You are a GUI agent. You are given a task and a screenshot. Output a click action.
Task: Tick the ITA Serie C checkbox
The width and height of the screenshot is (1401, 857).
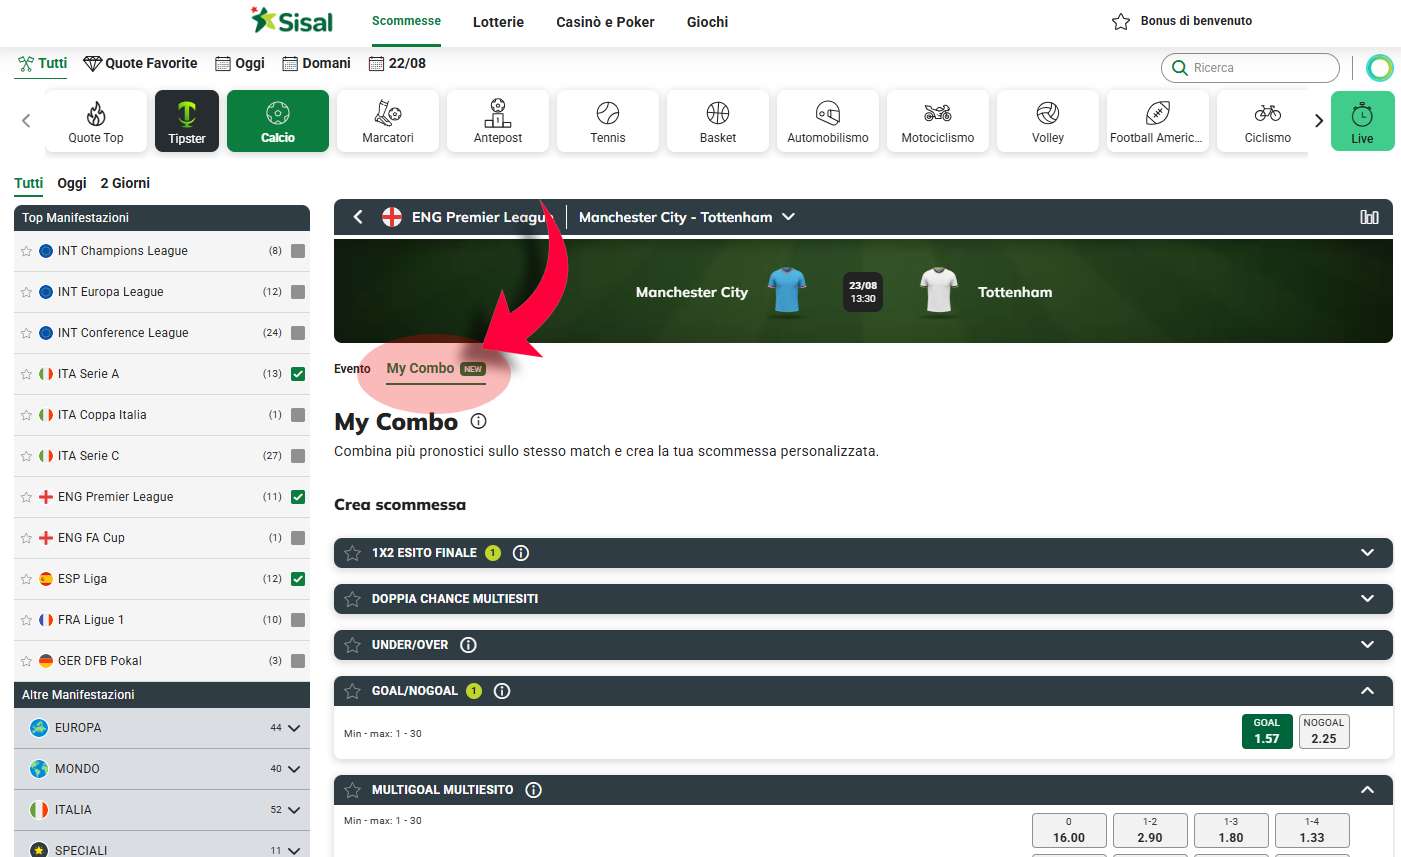coord(298,456)
